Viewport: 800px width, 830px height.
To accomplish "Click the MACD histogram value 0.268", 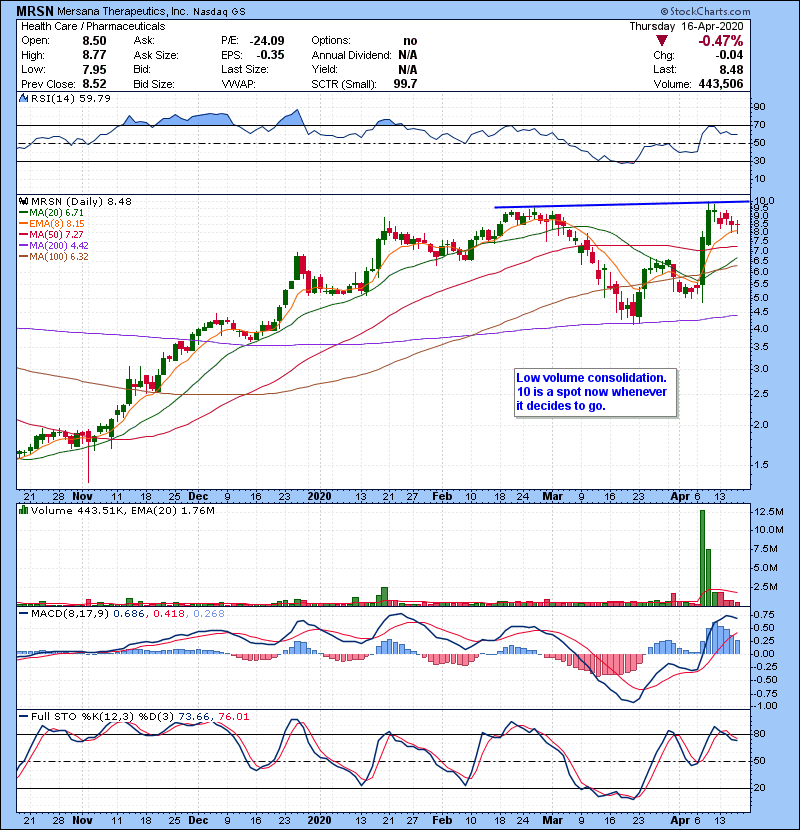I will 209,614.
